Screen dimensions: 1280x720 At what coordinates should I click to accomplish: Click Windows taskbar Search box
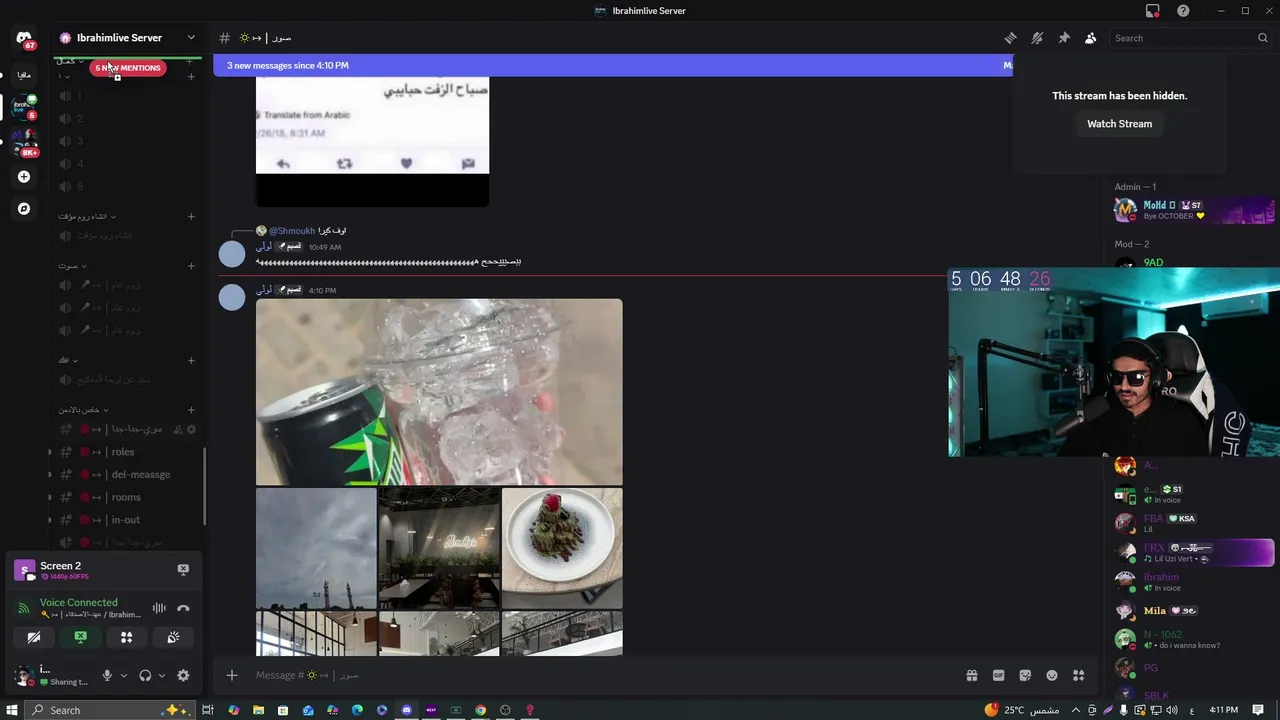point(108,710)
